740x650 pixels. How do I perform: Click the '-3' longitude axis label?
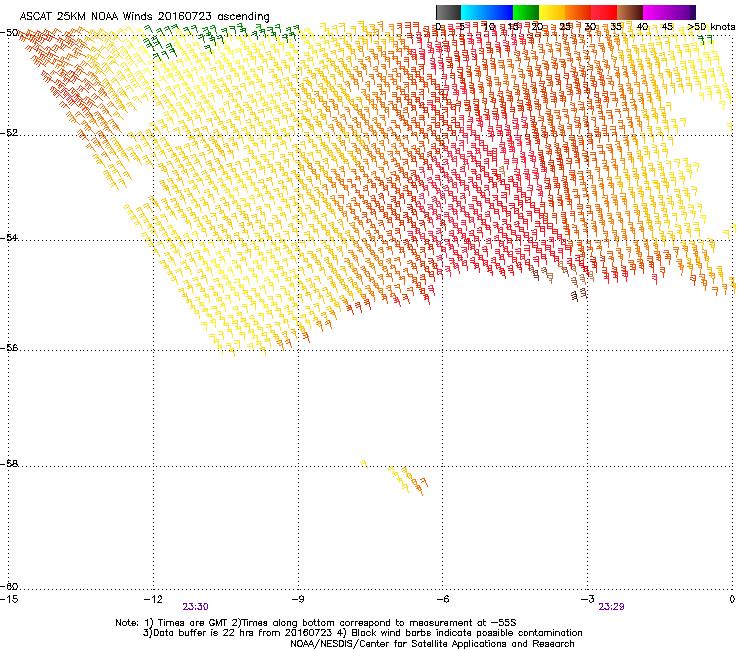587,599
